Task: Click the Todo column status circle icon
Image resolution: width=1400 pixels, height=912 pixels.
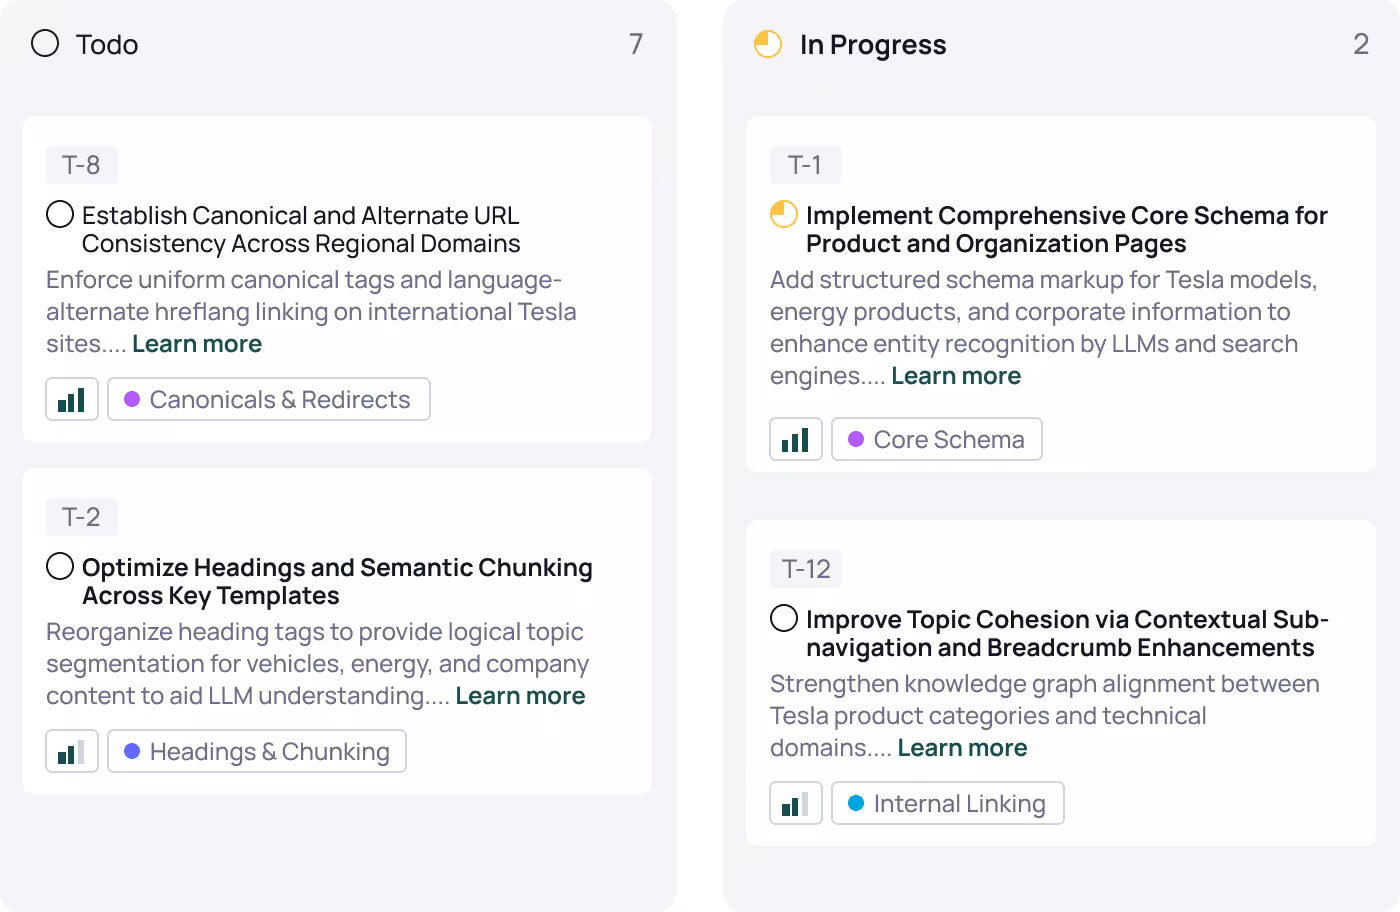Action: point(45,44)
